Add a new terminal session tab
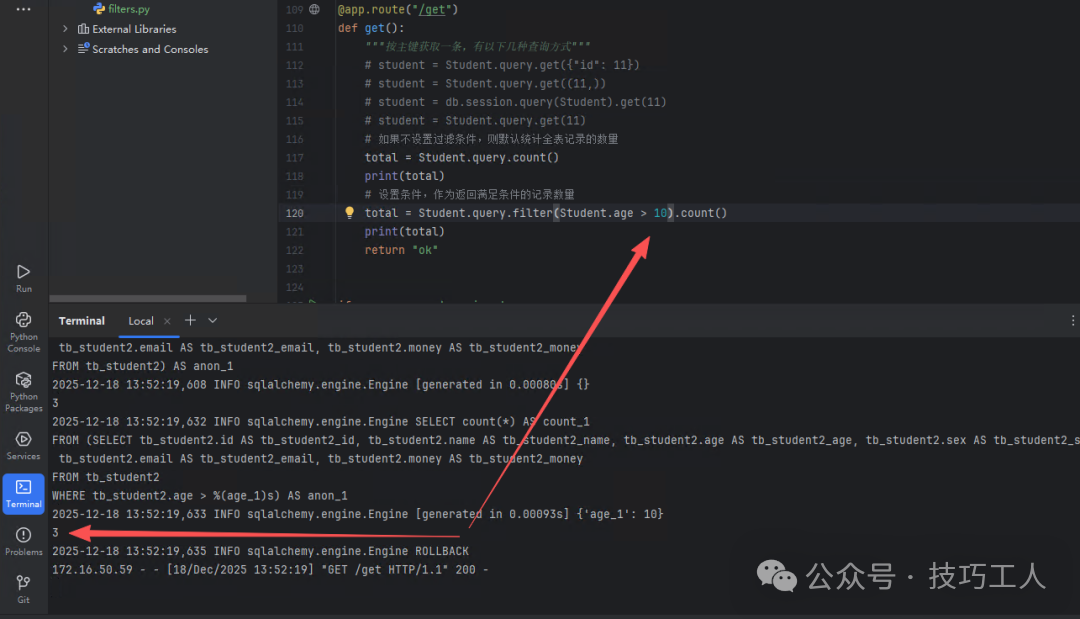This screenshot has height=619, width=1080. 190,320
